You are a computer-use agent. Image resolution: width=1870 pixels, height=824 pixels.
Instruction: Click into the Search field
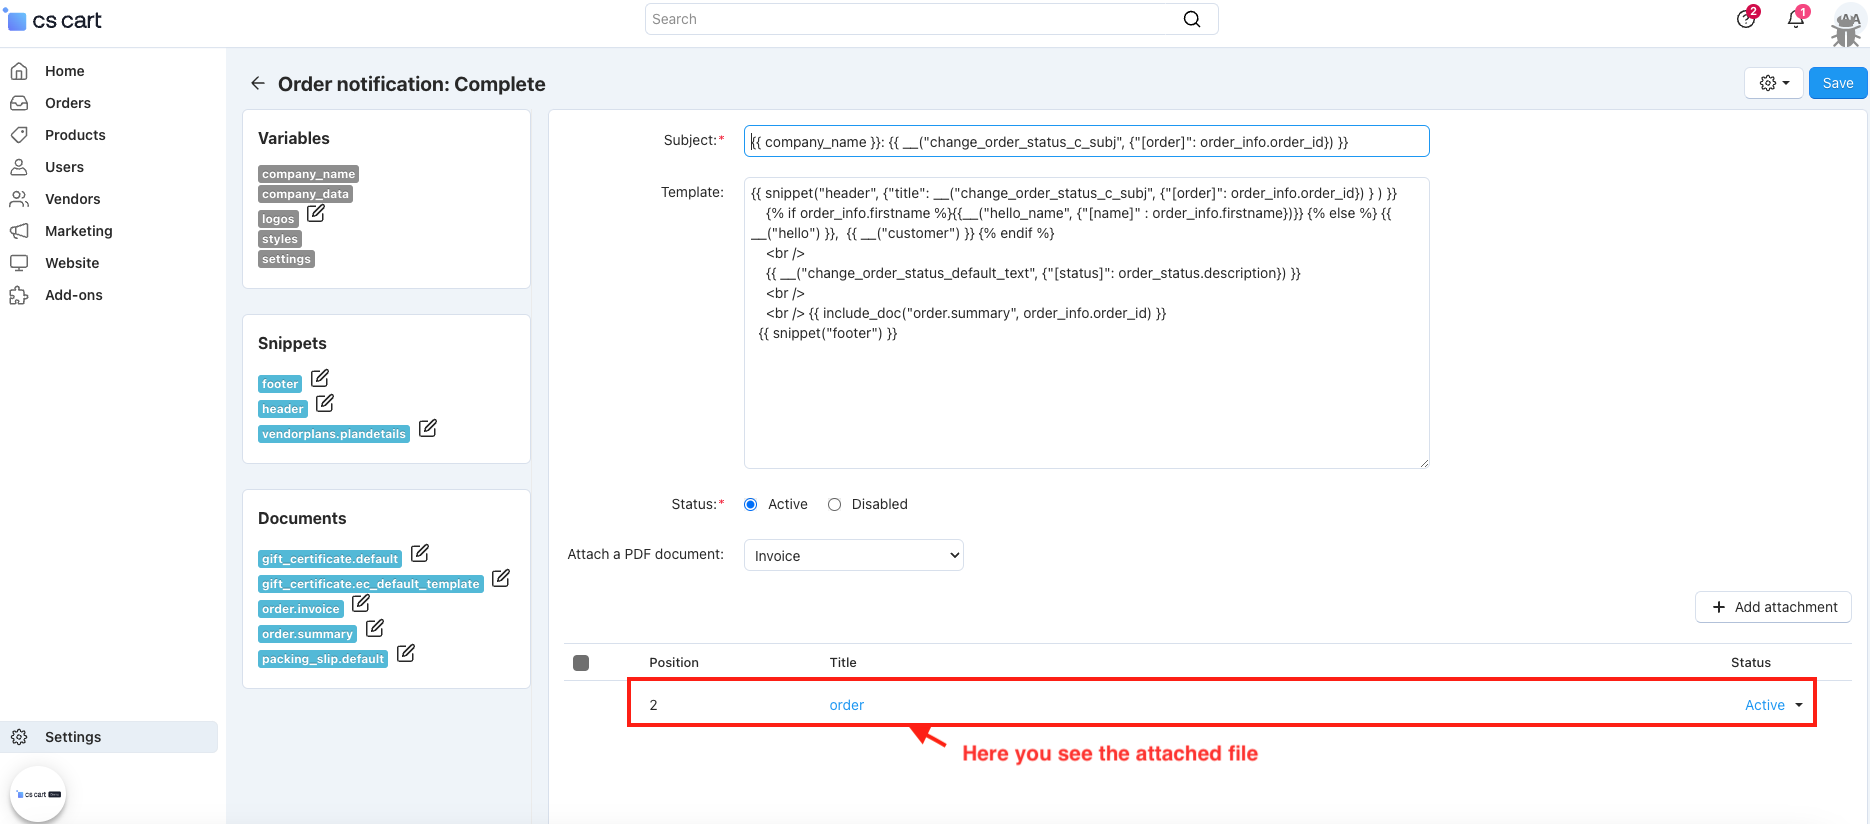(x=915, y=19)
